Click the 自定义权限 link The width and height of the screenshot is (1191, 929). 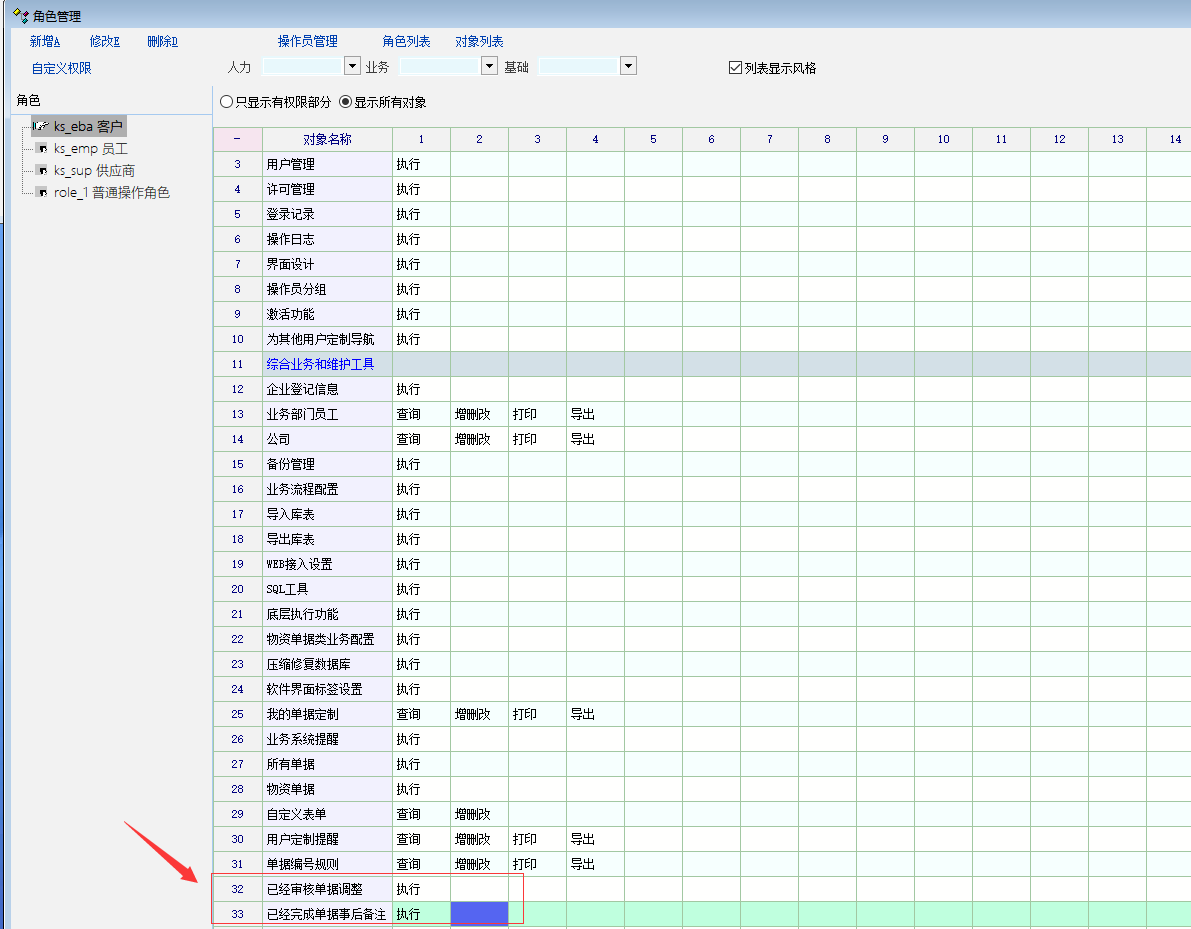tap(62, 68)
